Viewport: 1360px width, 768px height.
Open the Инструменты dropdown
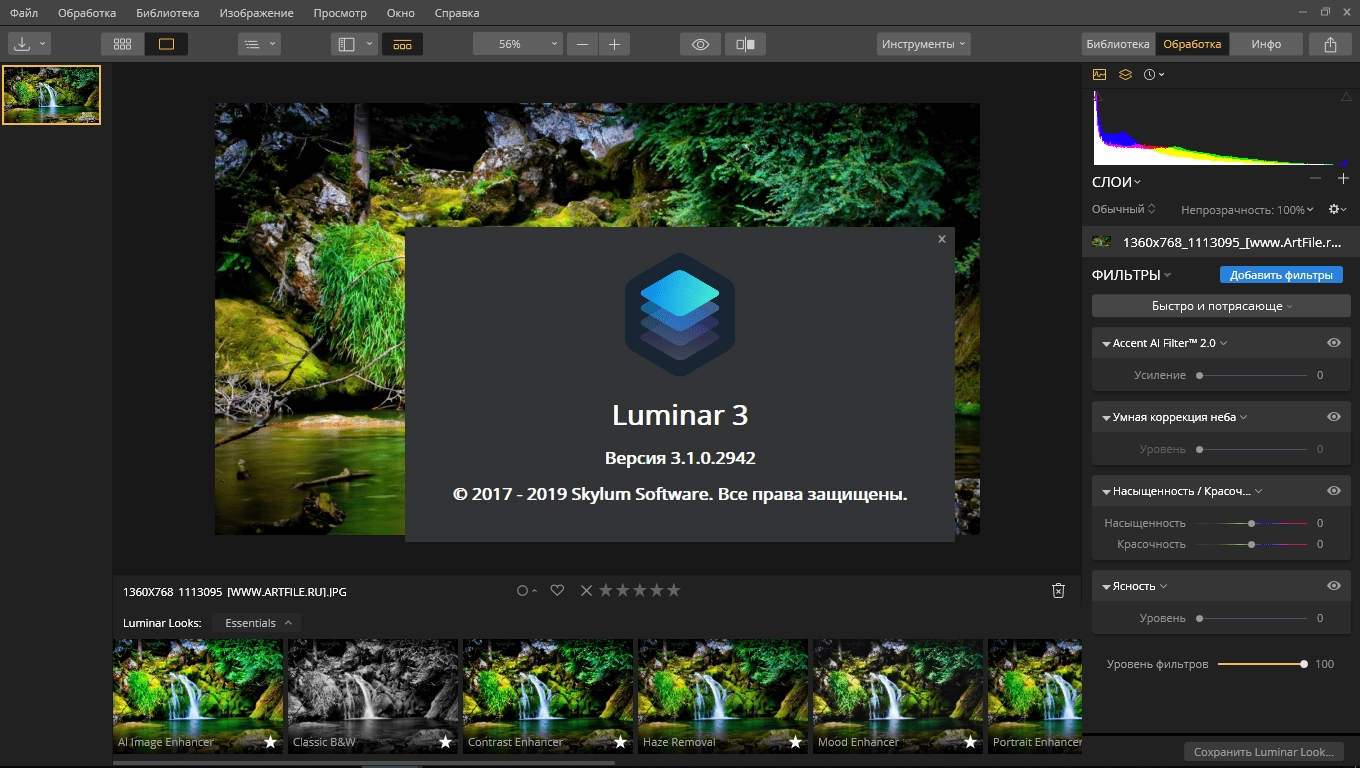point(924,44)
